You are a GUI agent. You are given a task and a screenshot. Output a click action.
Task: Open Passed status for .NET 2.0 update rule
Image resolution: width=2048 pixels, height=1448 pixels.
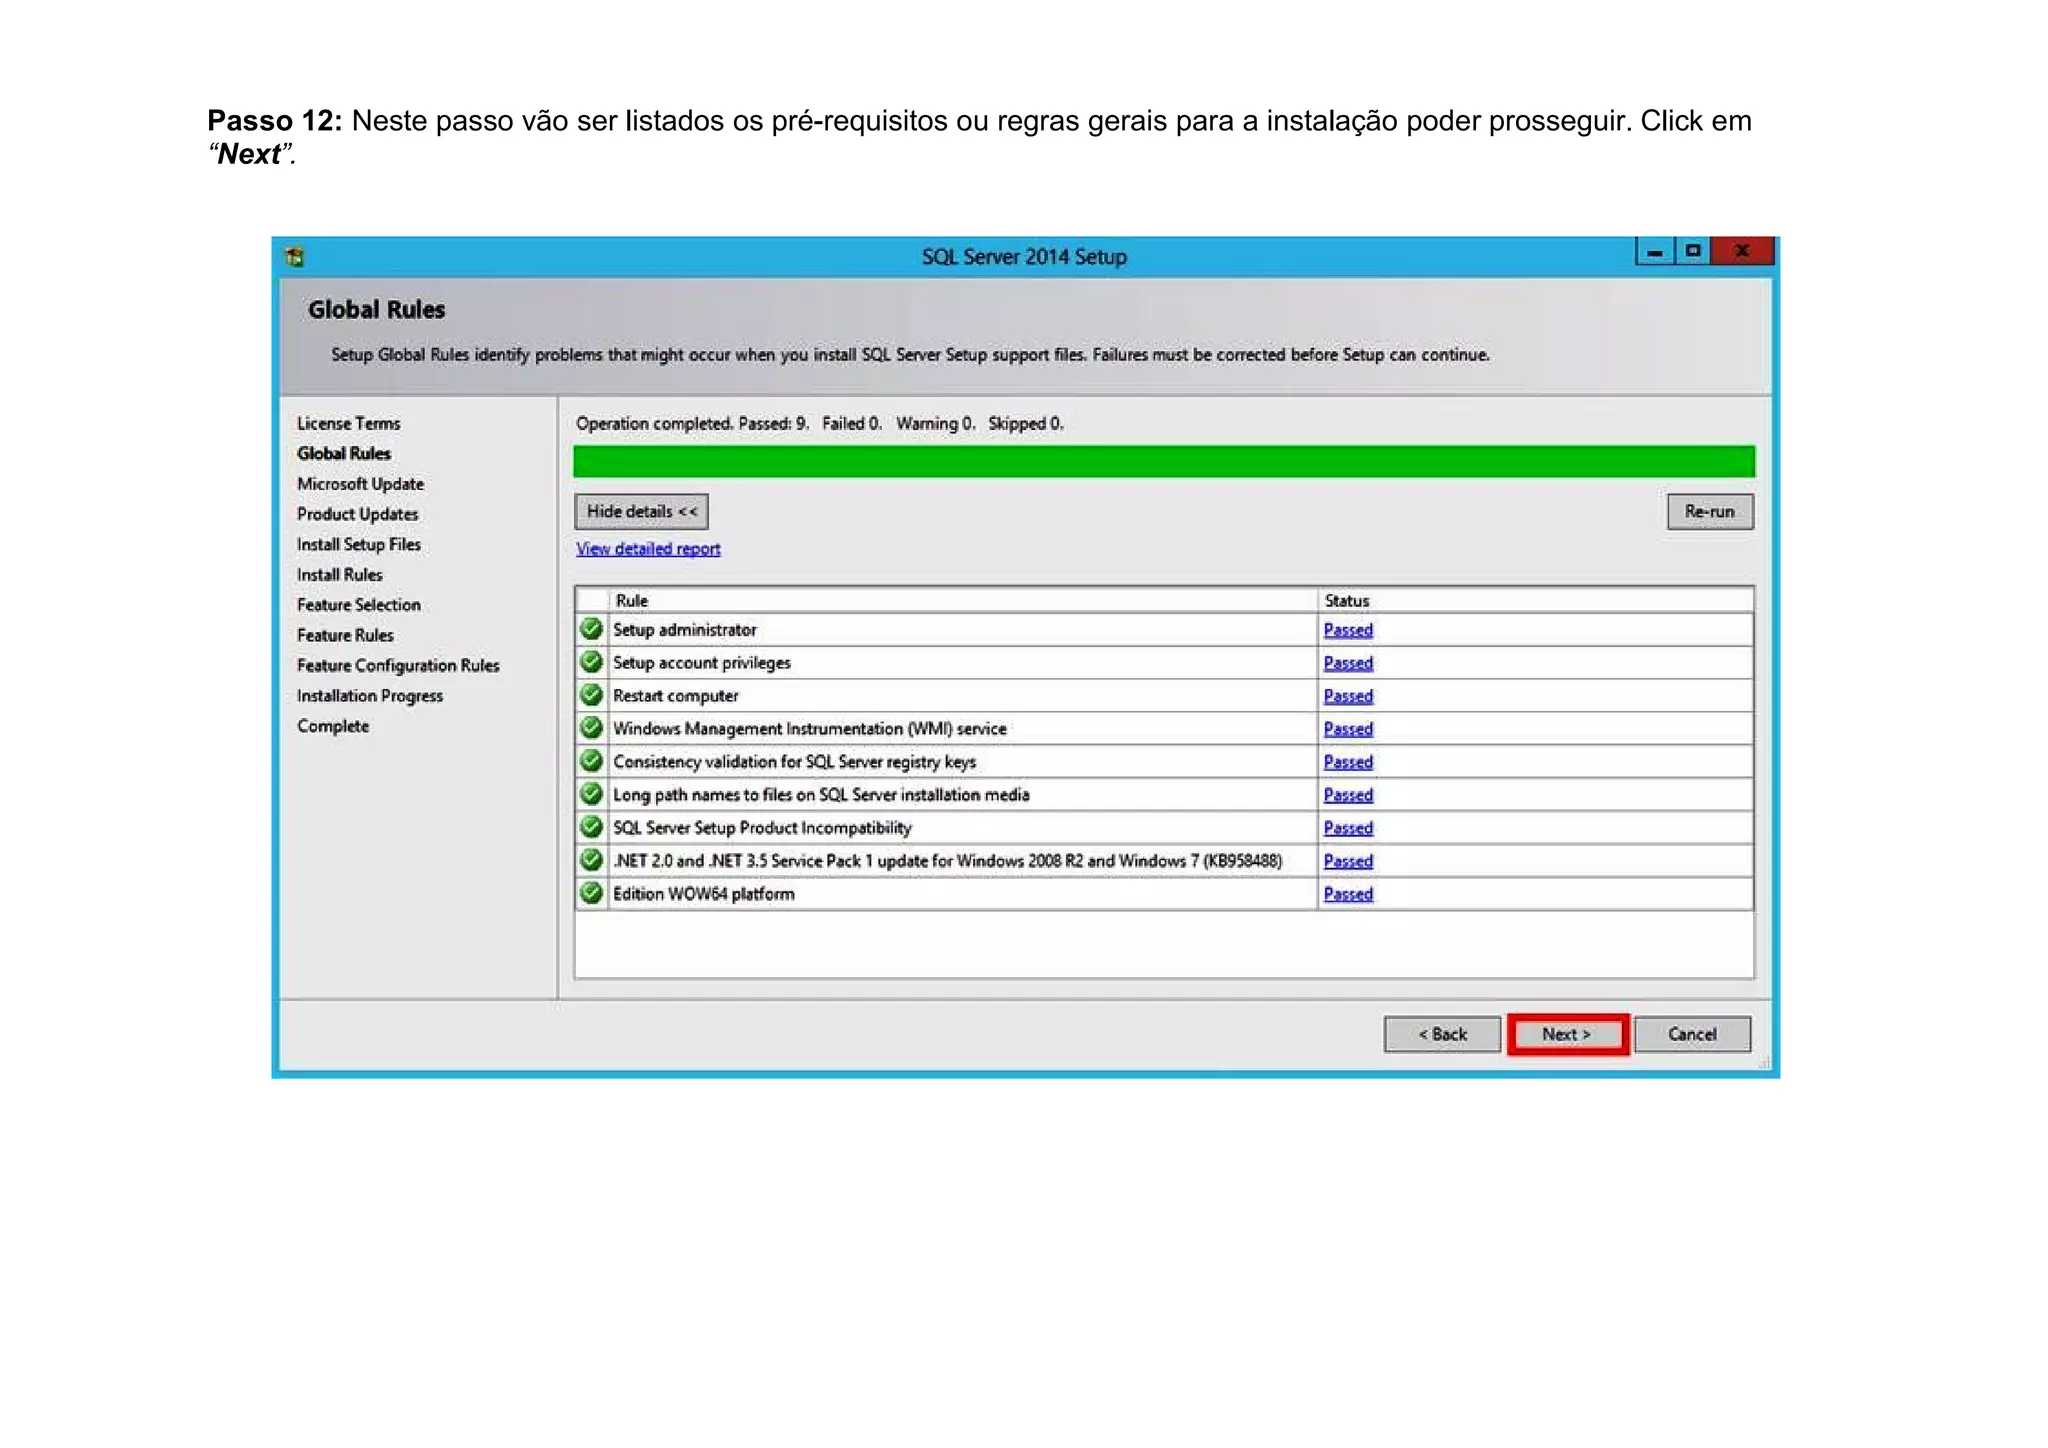(x=1348, y=861)
